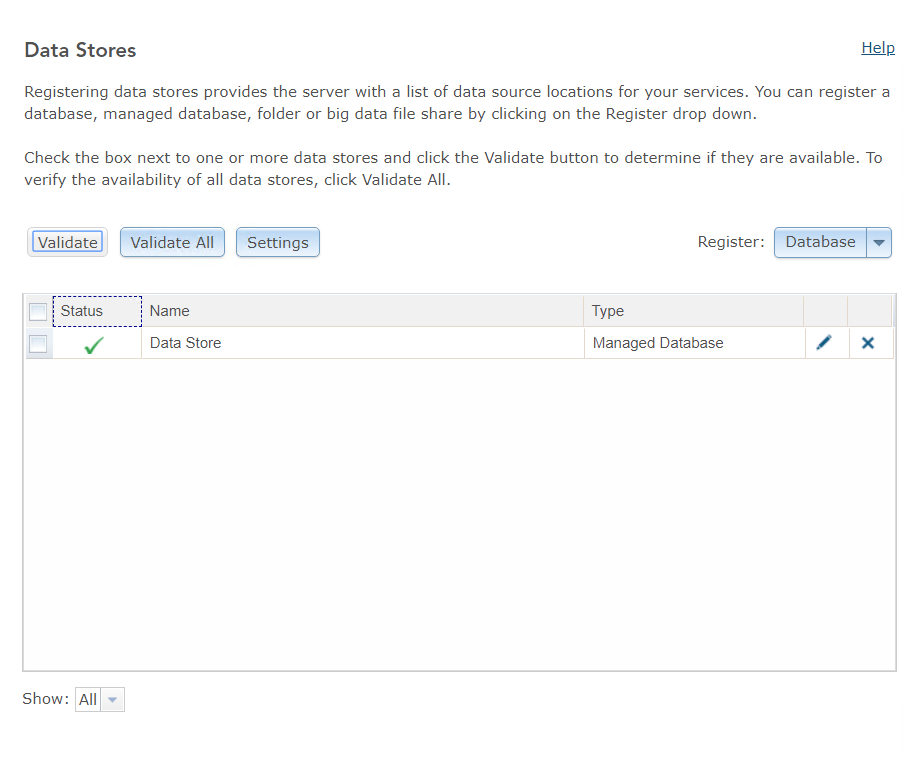Check the box for the Data Store row
907x767 pixels.
point(38,344)
